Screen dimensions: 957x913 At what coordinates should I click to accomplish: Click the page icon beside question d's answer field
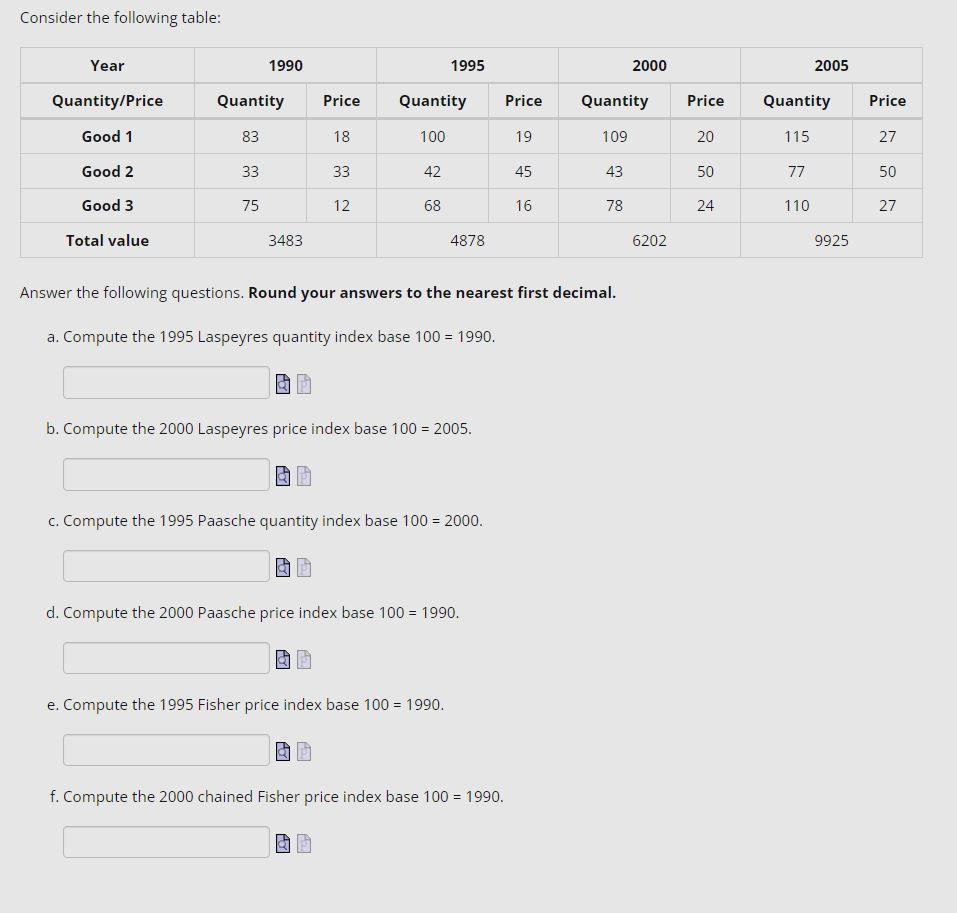(x=303, y=658)
